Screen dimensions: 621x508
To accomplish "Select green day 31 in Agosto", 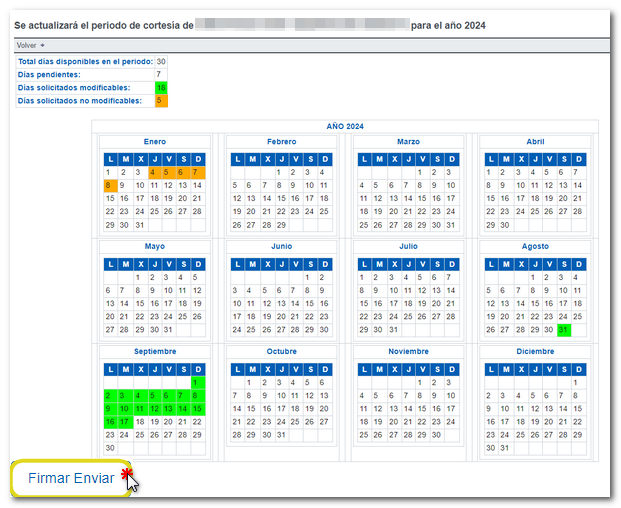I will [564, 329].
